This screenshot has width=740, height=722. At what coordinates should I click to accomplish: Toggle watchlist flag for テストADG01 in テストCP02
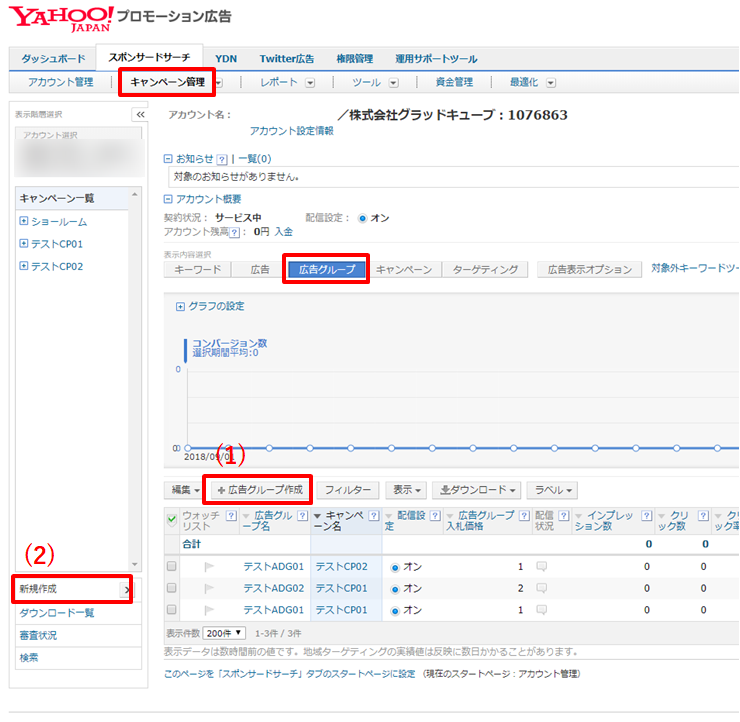[x=209, y=567]
